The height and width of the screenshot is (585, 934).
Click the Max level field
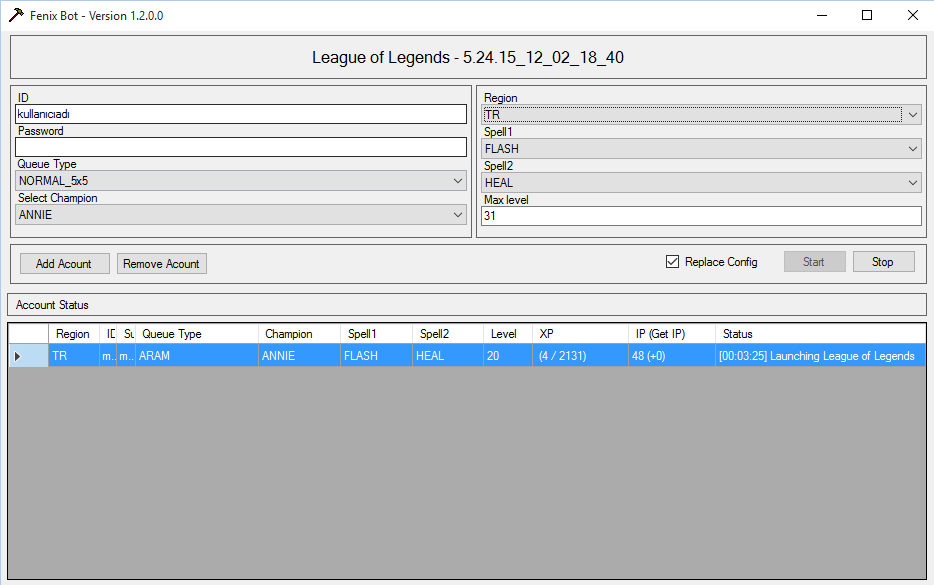point(701,216)
